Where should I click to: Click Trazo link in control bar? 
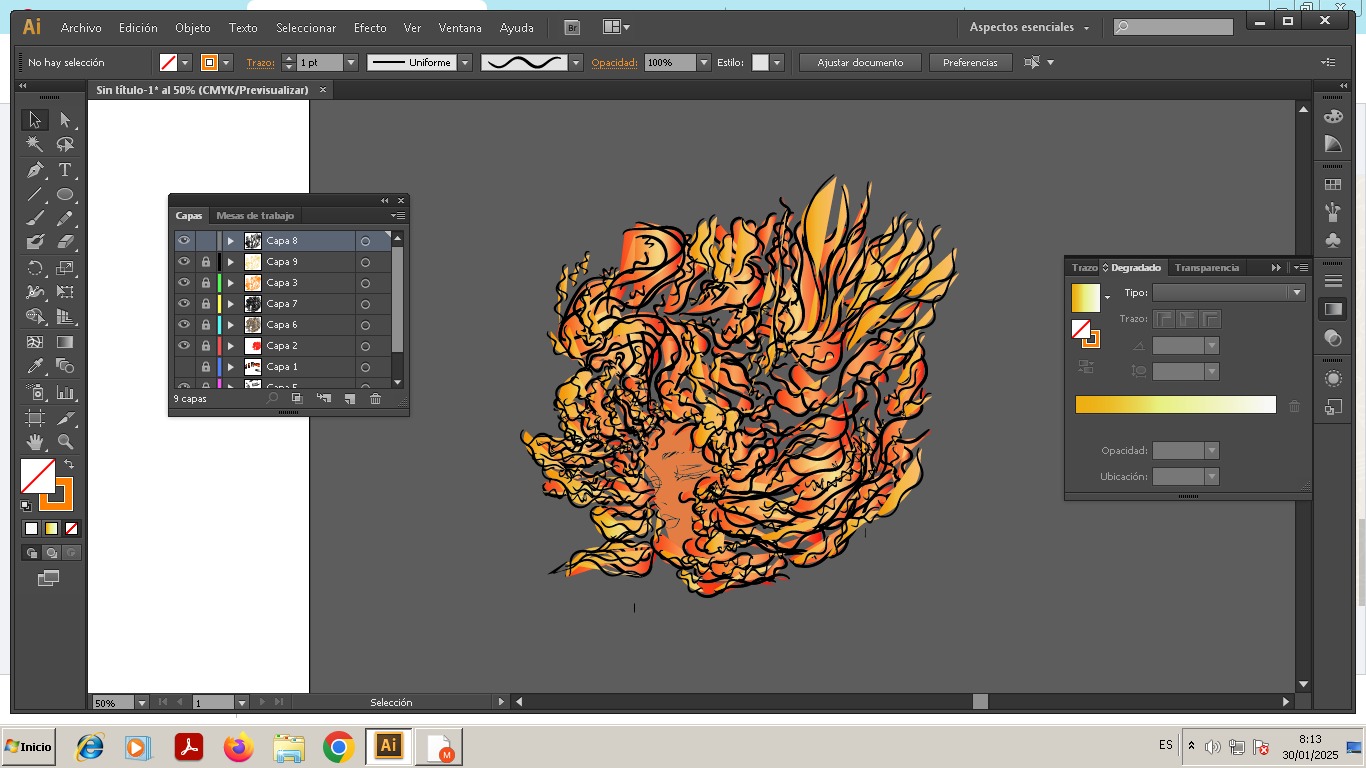[260, 63]
